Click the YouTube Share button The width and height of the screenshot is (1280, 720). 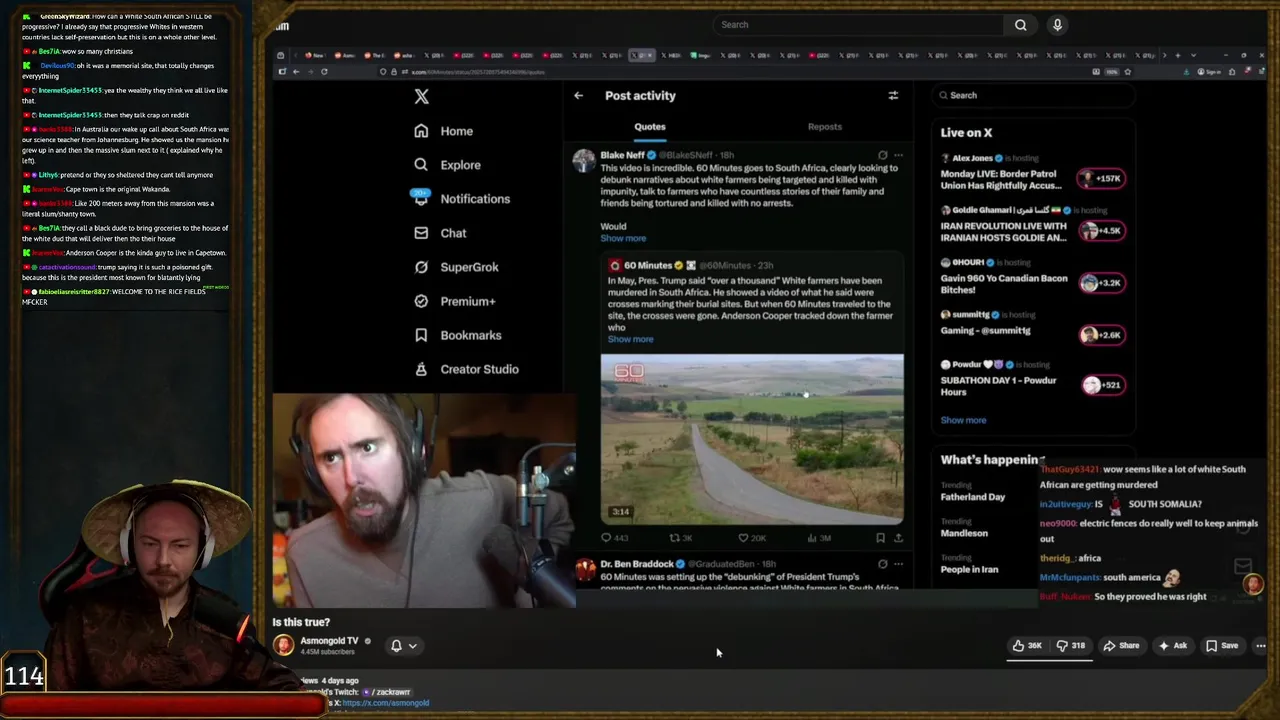coord(1121,646)
